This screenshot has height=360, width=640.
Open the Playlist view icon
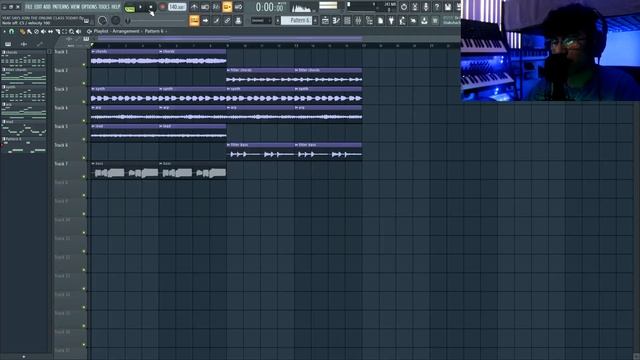coord(325,20)
